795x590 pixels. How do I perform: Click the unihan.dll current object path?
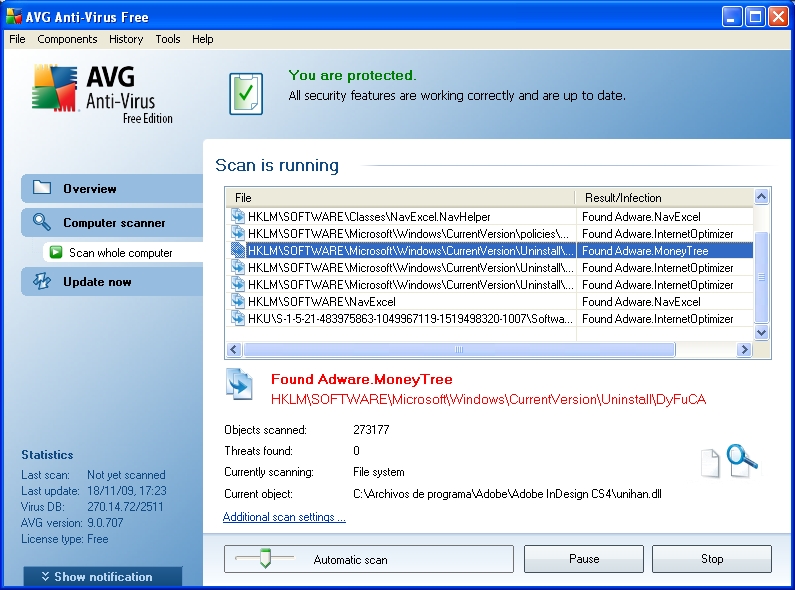507,494
